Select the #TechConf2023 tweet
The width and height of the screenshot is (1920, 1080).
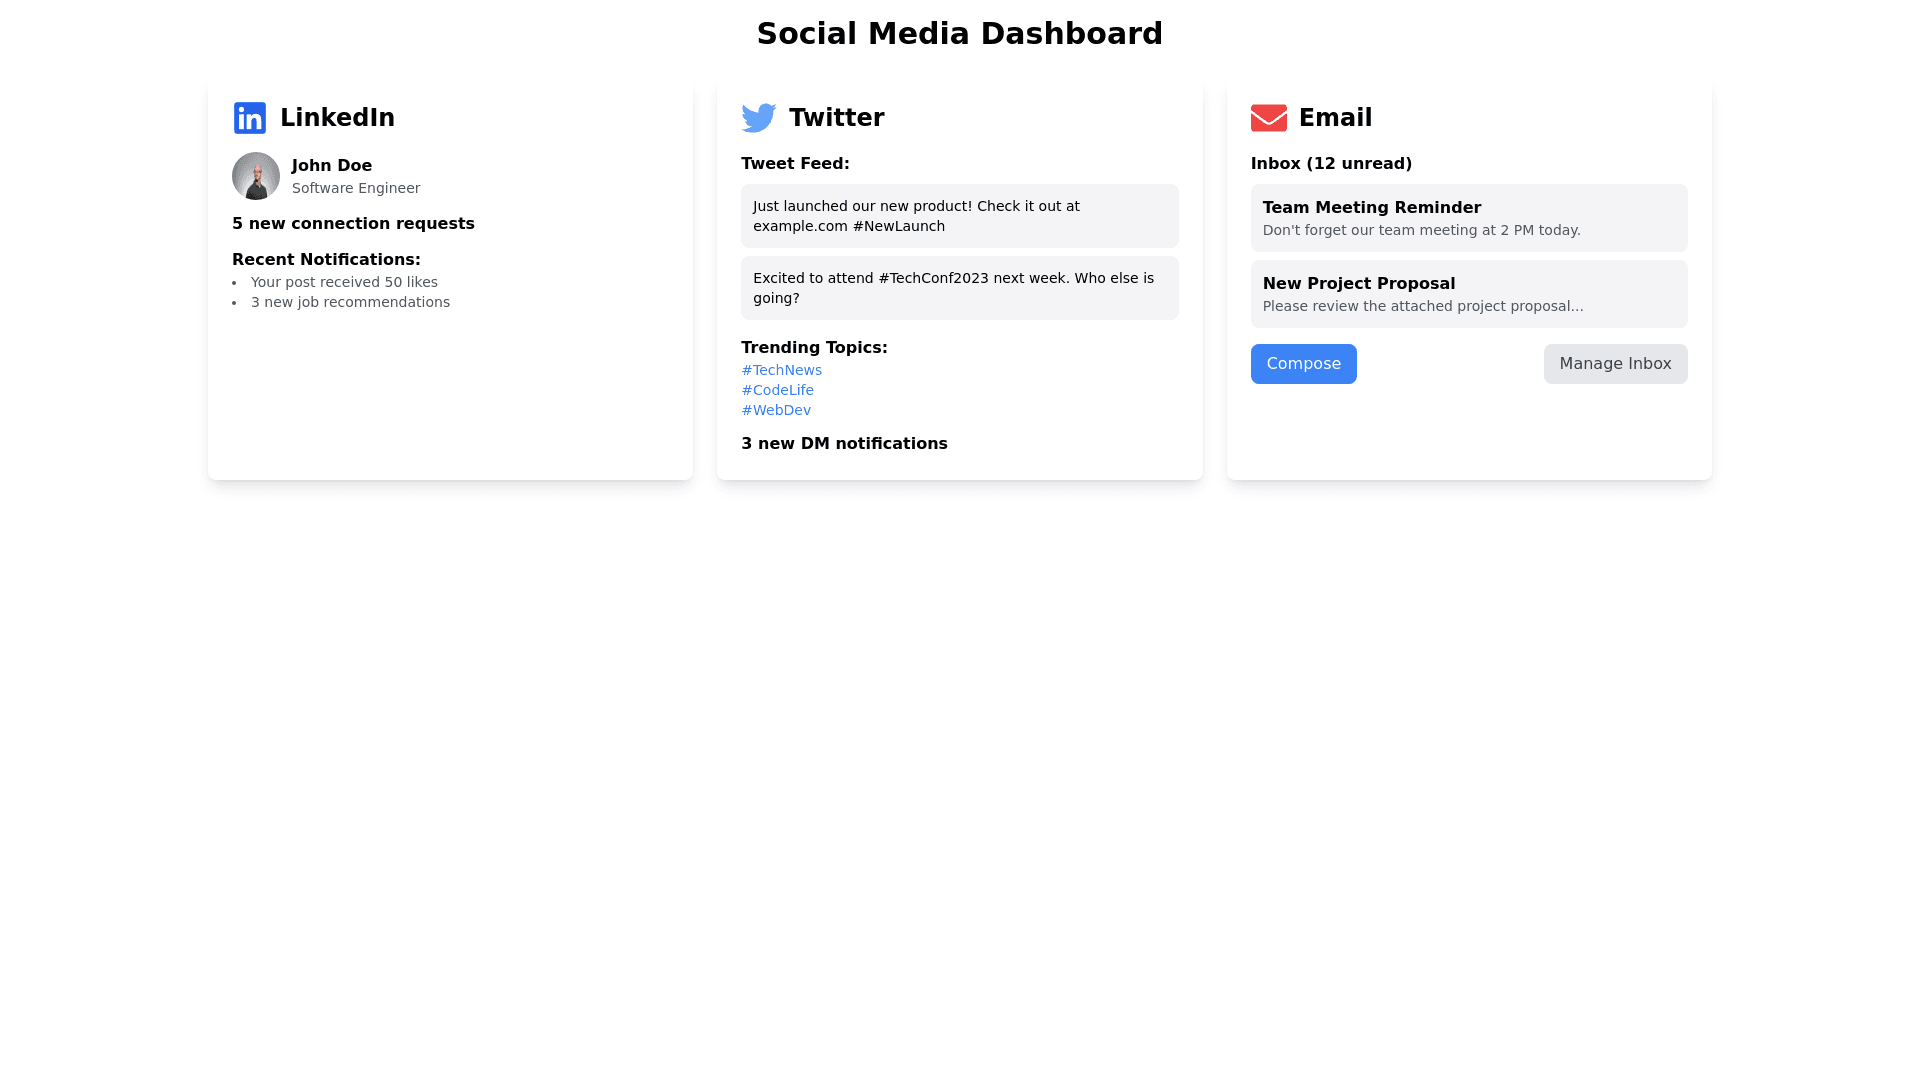point(959,288)
